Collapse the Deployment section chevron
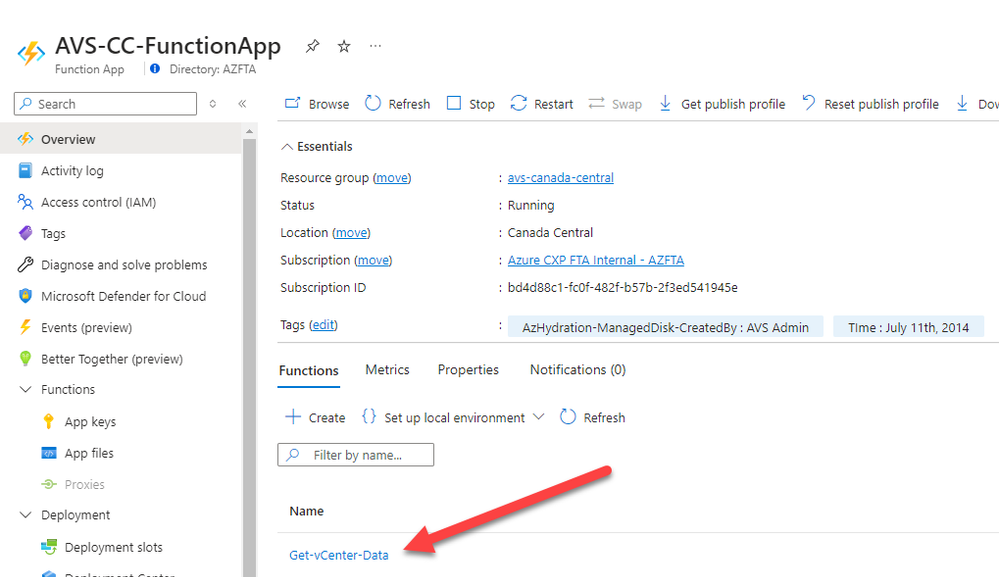Screen dimensions: 999x577 [x=25, y=515]
